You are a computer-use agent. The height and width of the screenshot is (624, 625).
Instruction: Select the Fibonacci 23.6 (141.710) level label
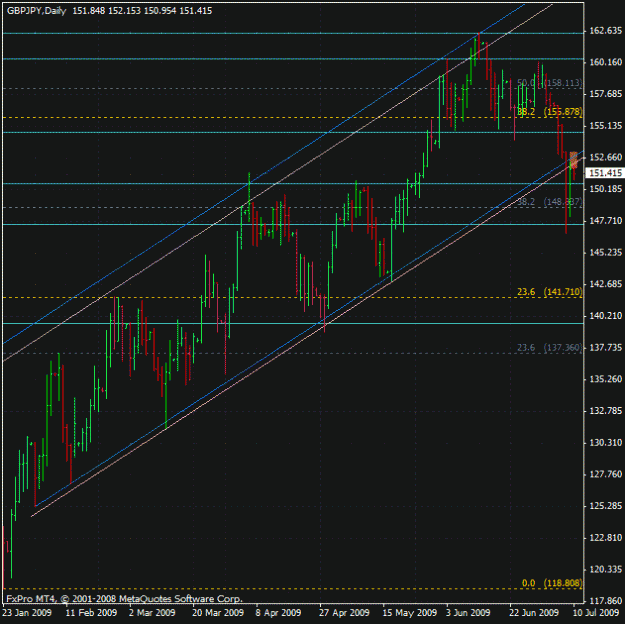pos(550,292)
